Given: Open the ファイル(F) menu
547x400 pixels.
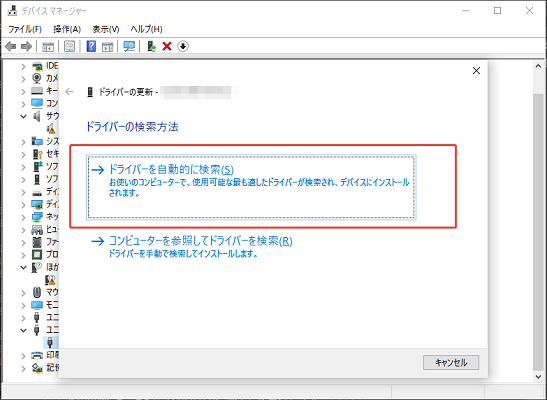Looking at the screenshot, I should click(x=25, y=29).
